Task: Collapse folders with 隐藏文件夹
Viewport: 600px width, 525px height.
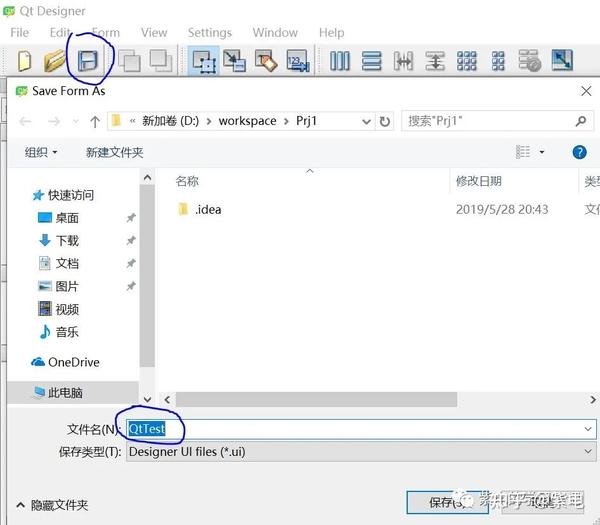Action: point(52,505)
